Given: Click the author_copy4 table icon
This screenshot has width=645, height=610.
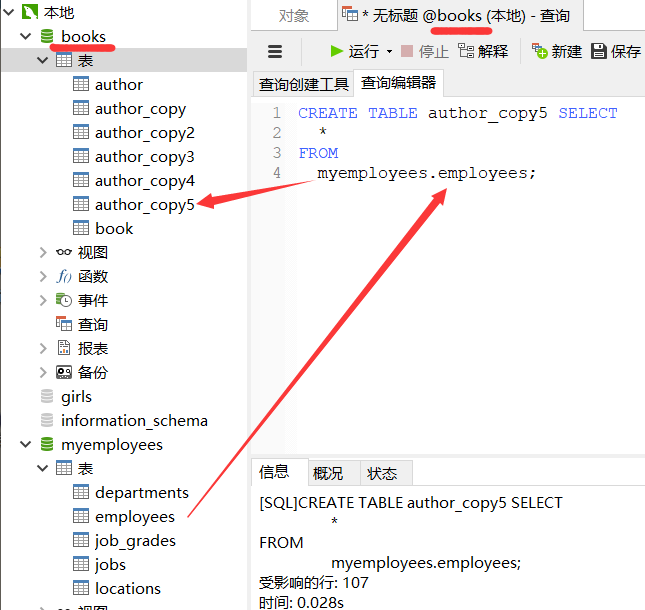Looking at the screenshot, I should pyautogui.click(x=81, y=180).
